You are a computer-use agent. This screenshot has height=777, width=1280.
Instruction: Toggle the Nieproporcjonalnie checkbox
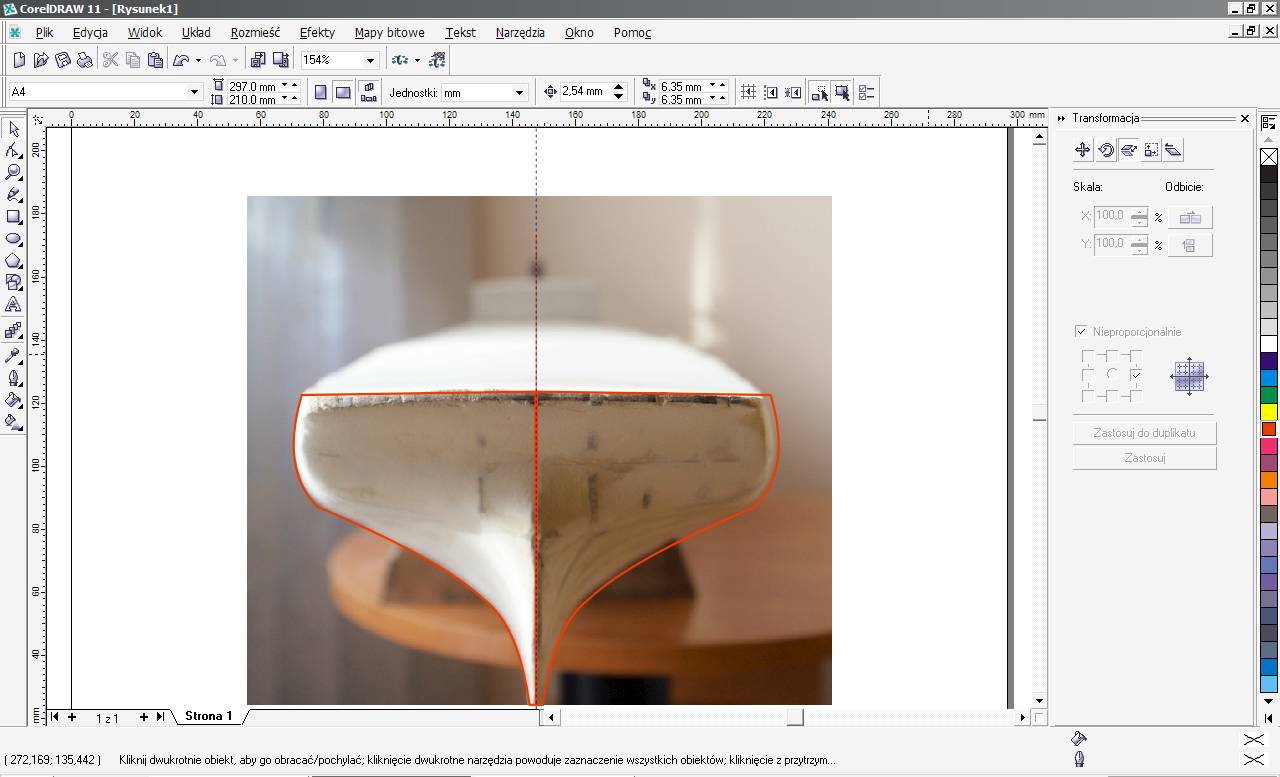click(1080, 331)
